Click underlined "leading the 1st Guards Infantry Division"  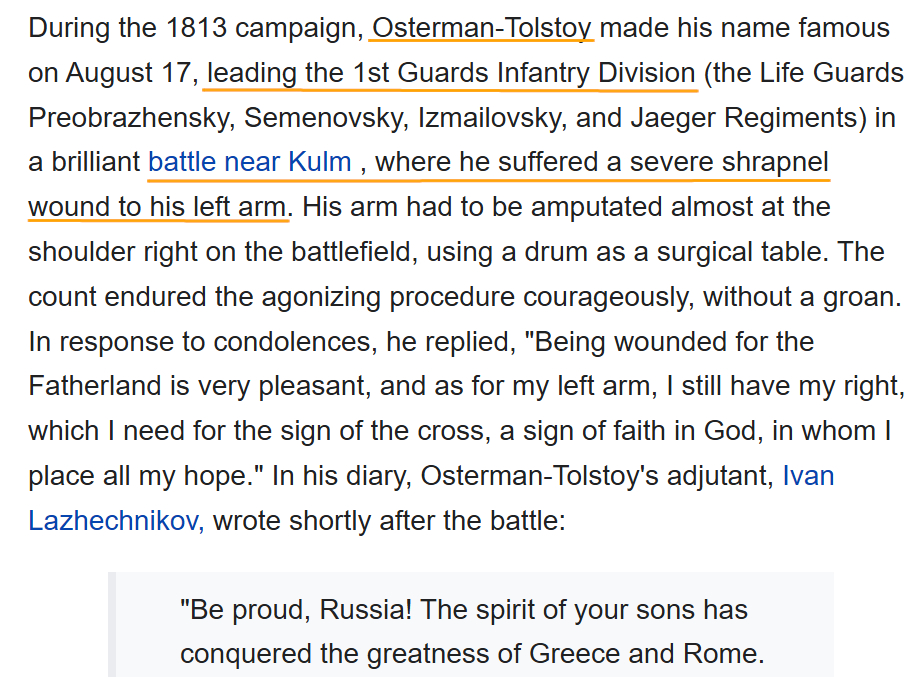click(451, 73)
